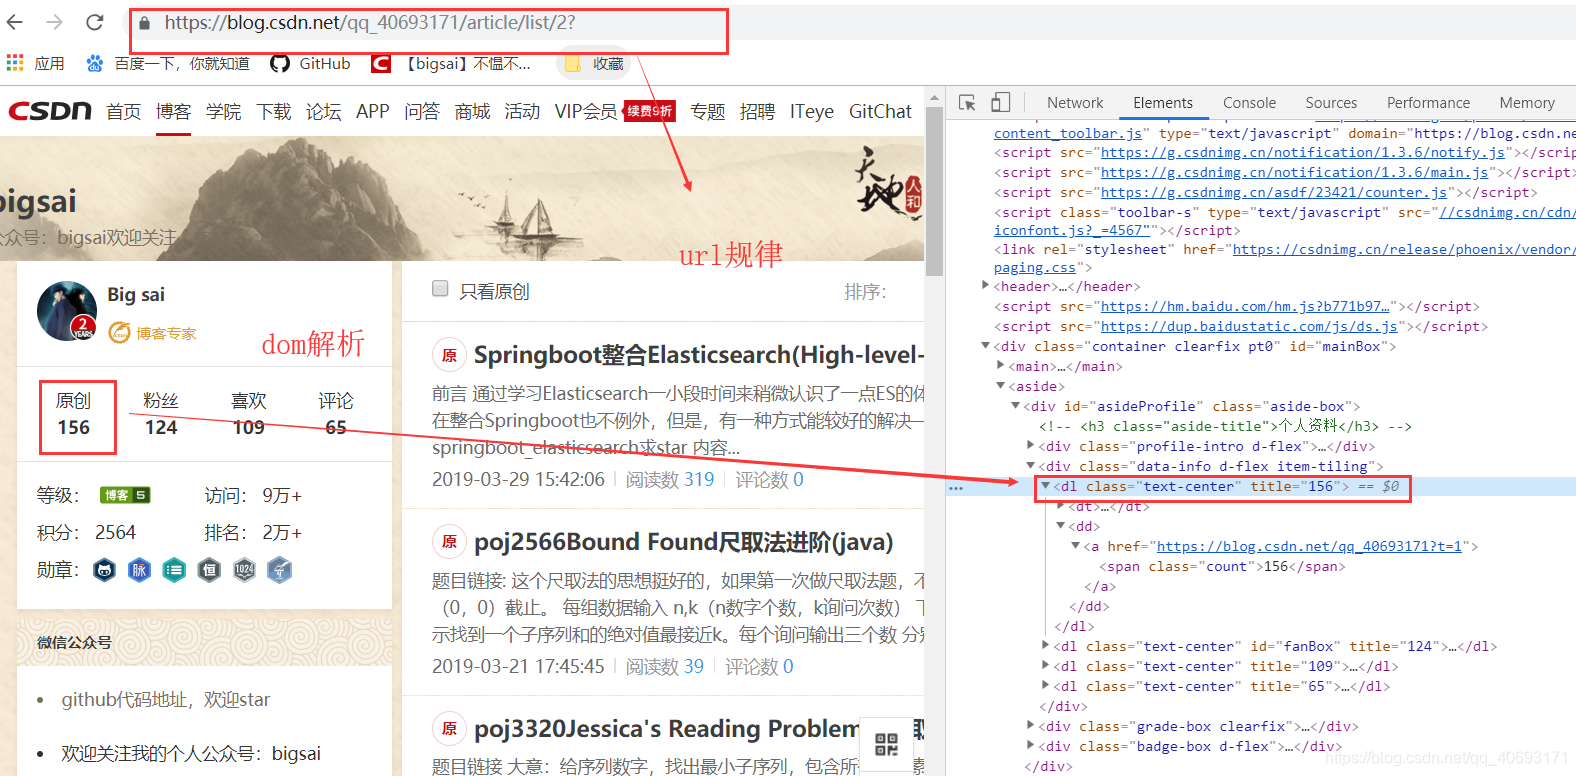The width and height of the screenshot is (1576, 776).
Task: Open 招聘 in CSDN navigation
Action: pyautogui.click(x=757, y=111)
